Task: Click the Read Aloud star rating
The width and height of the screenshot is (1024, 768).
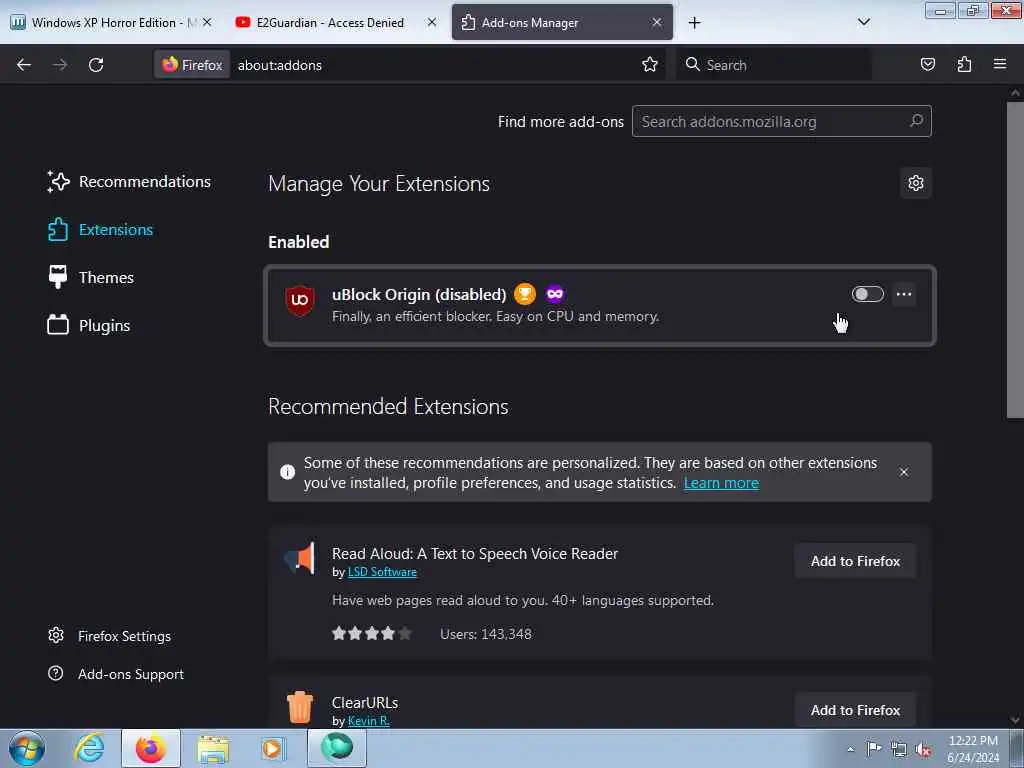Action: 372,633
